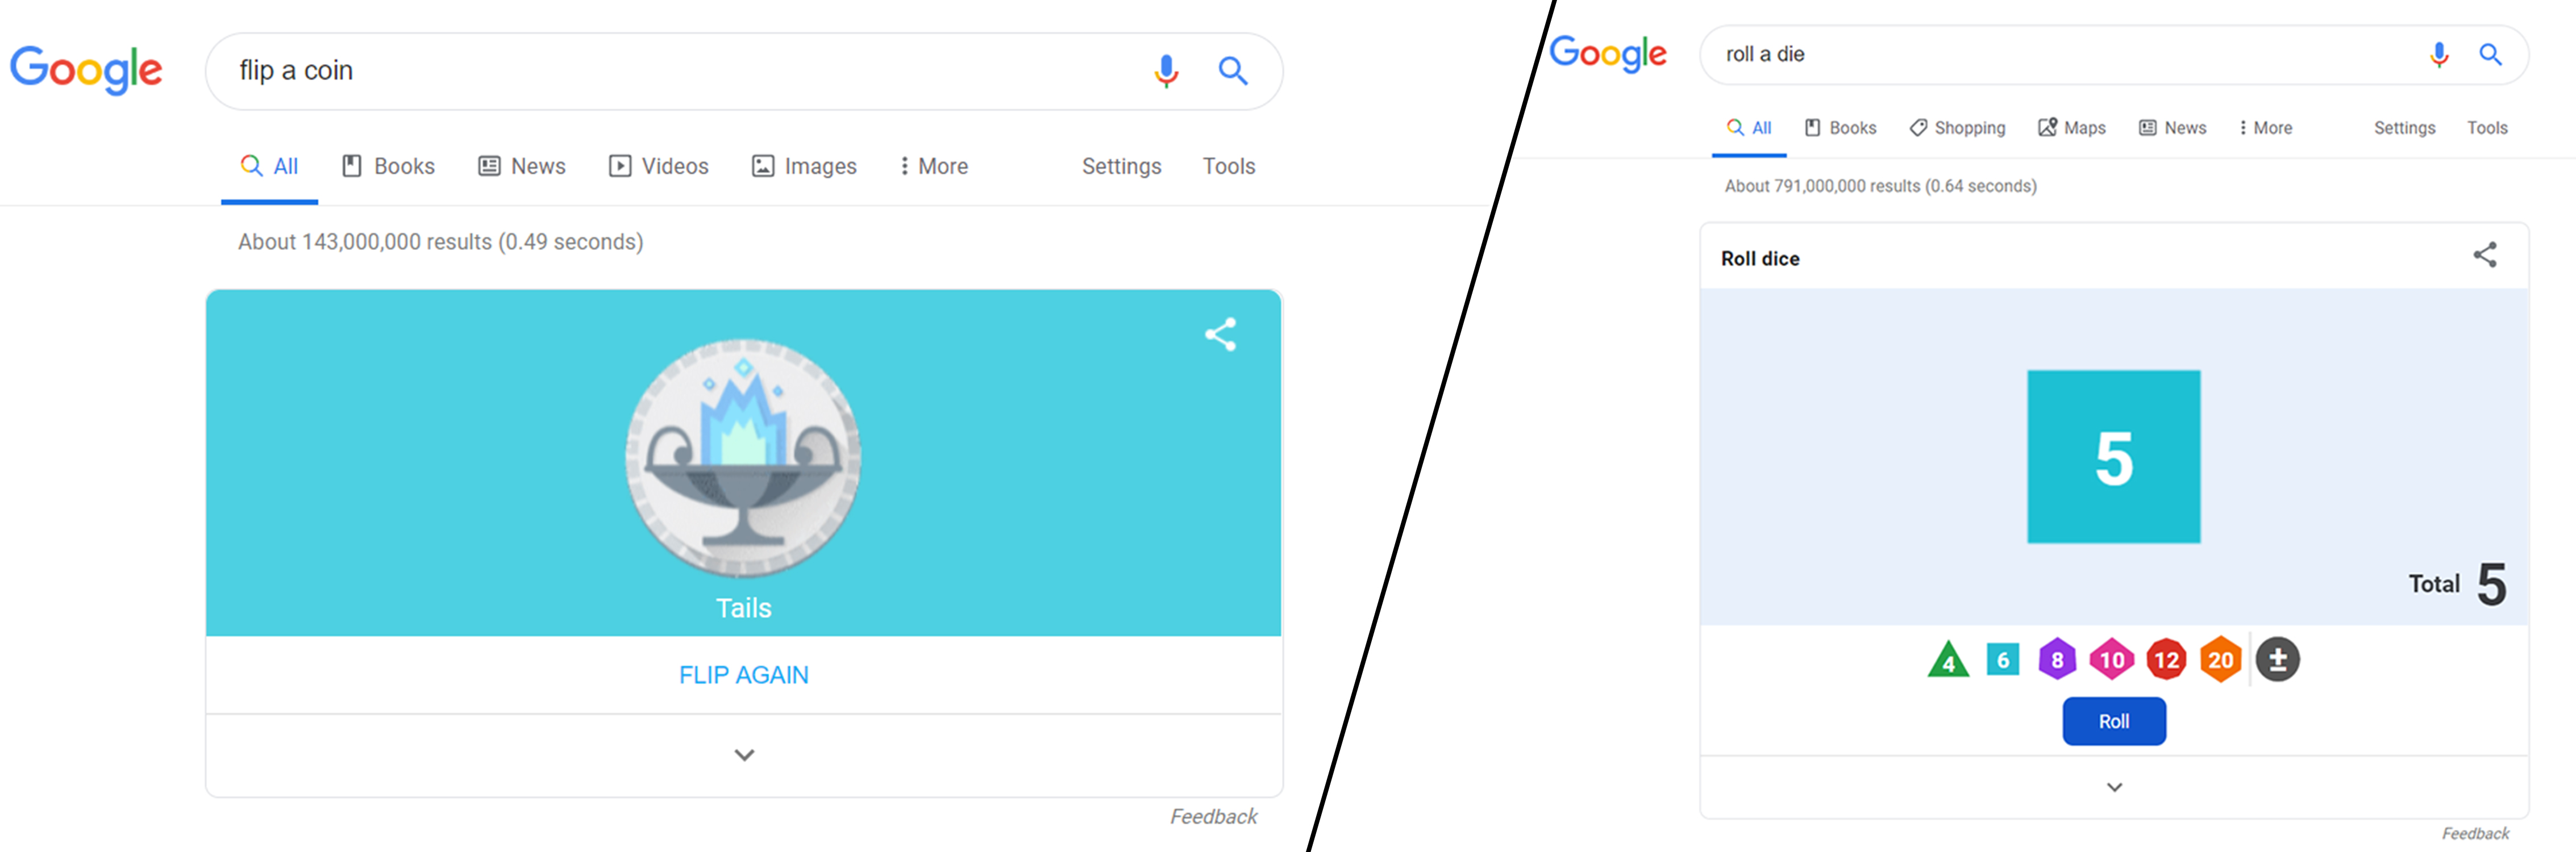Select the pink 10-sided die icon
Image resolution: width=2576 pixels, height=852 pixels.
[x=2112, y=660]
